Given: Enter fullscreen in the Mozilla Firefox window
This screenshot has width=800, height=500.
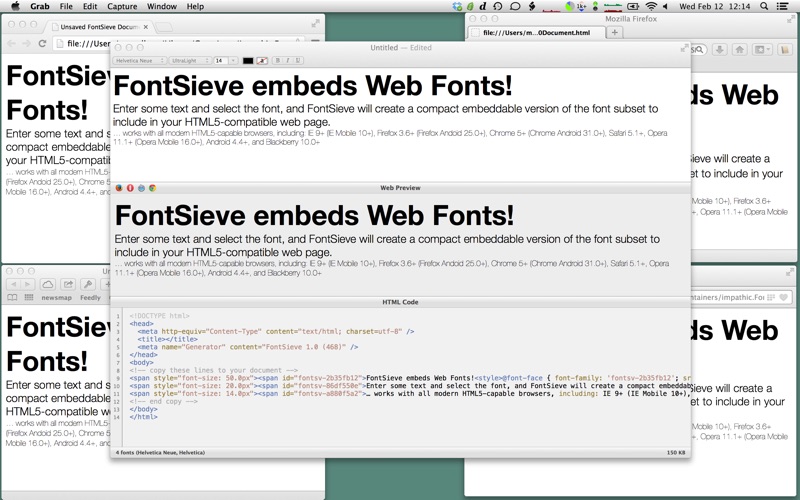Looking at the screenshot, I should tap(790, 19).
